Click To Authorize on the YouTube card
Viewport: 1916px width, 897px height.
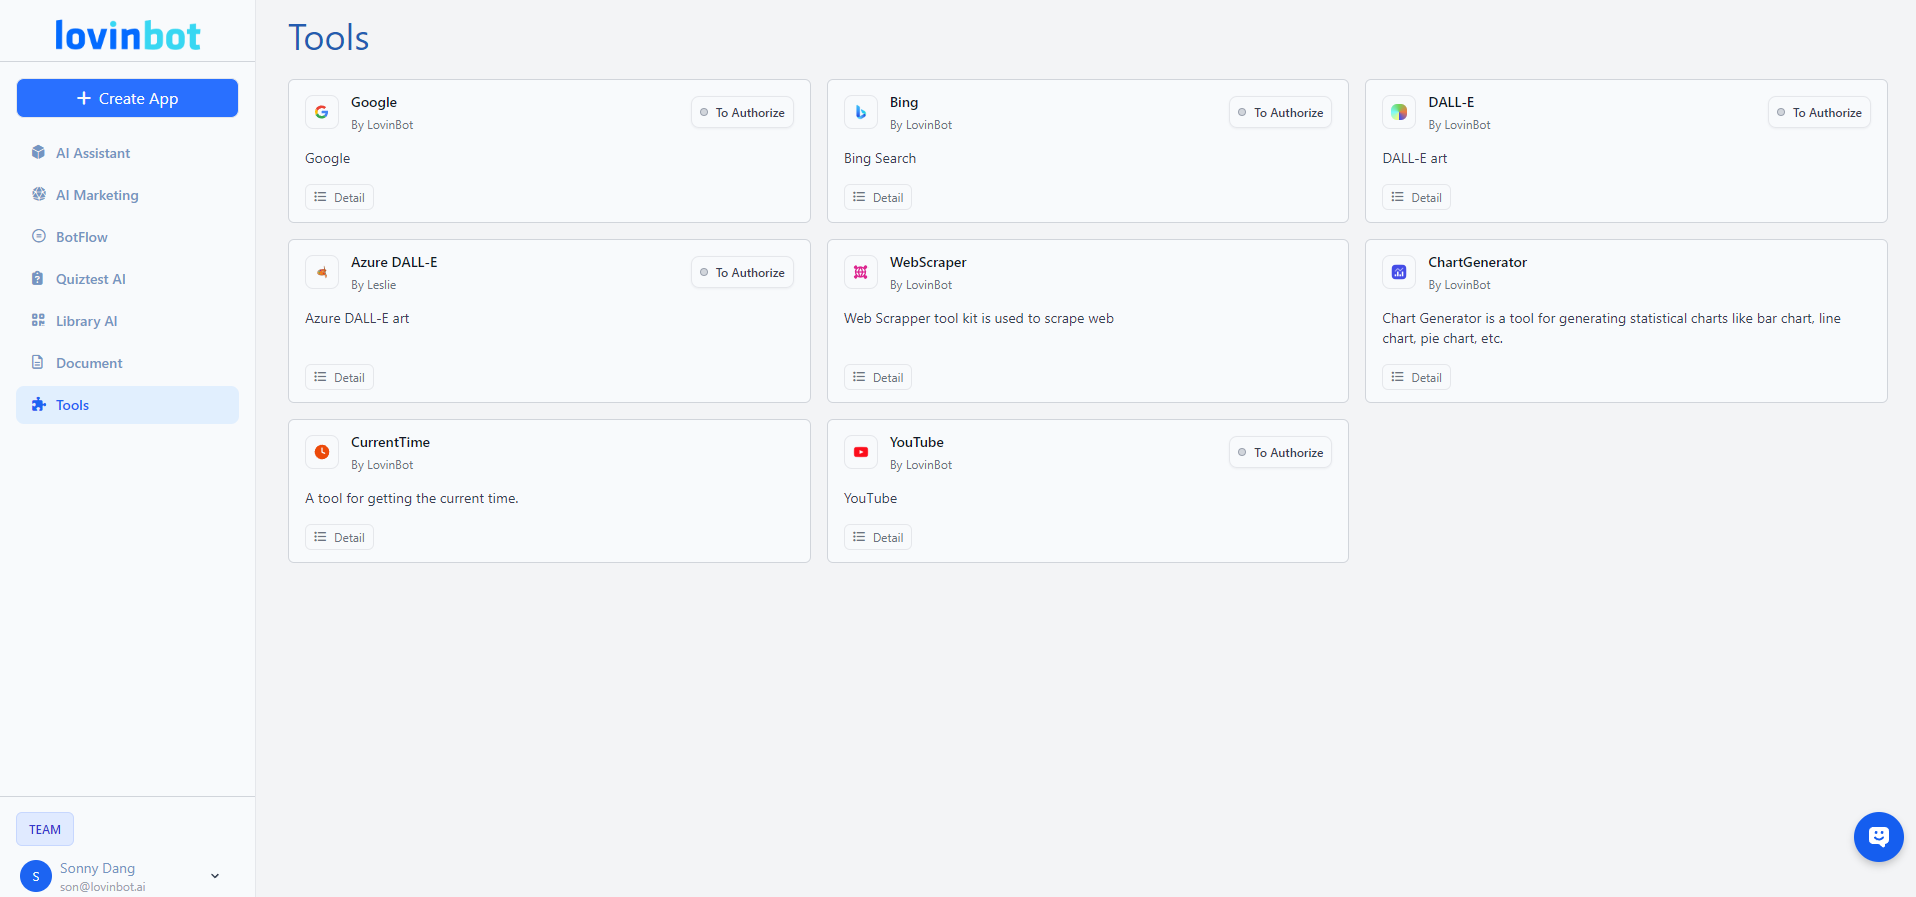pyautogui.click(x=1280, y=452)
